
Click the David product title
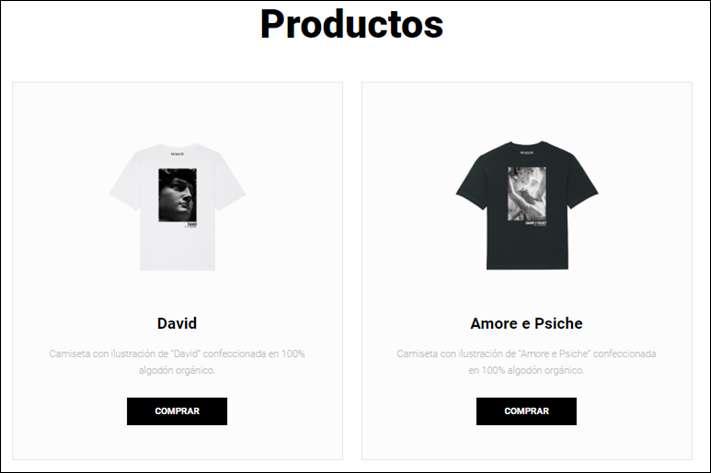click(x=177, y=323)
